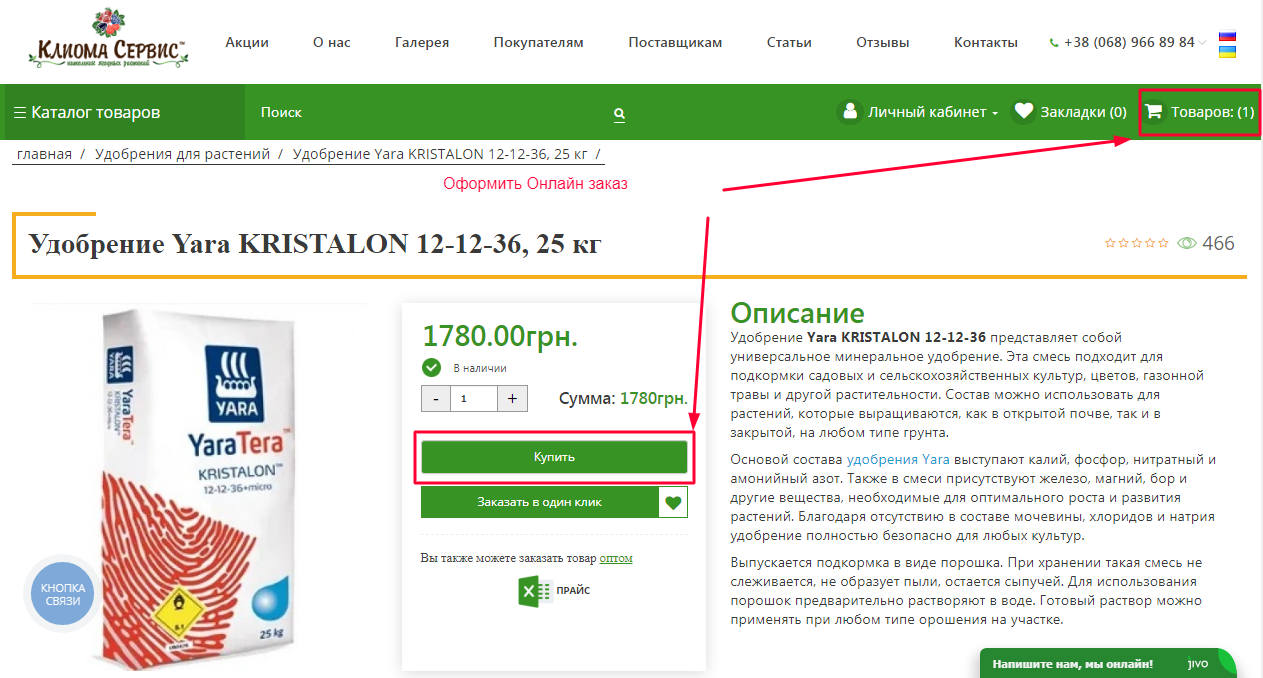Image resolution: width=1263 pixels, height=678 pixels.
Task: Open the Каталог товаров menu
Action: coord(87,112)
